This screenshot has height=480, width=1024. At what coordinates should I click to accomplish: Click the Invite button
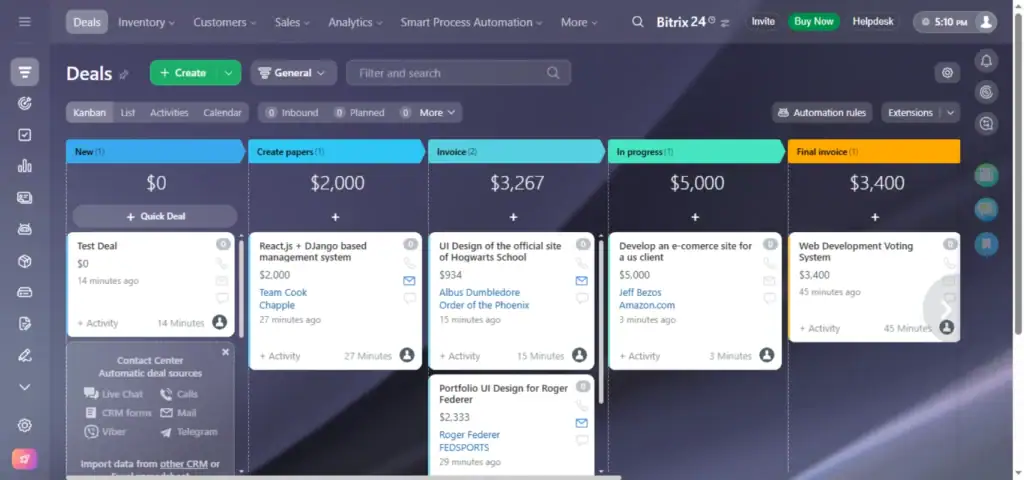[x=763, y=22]
